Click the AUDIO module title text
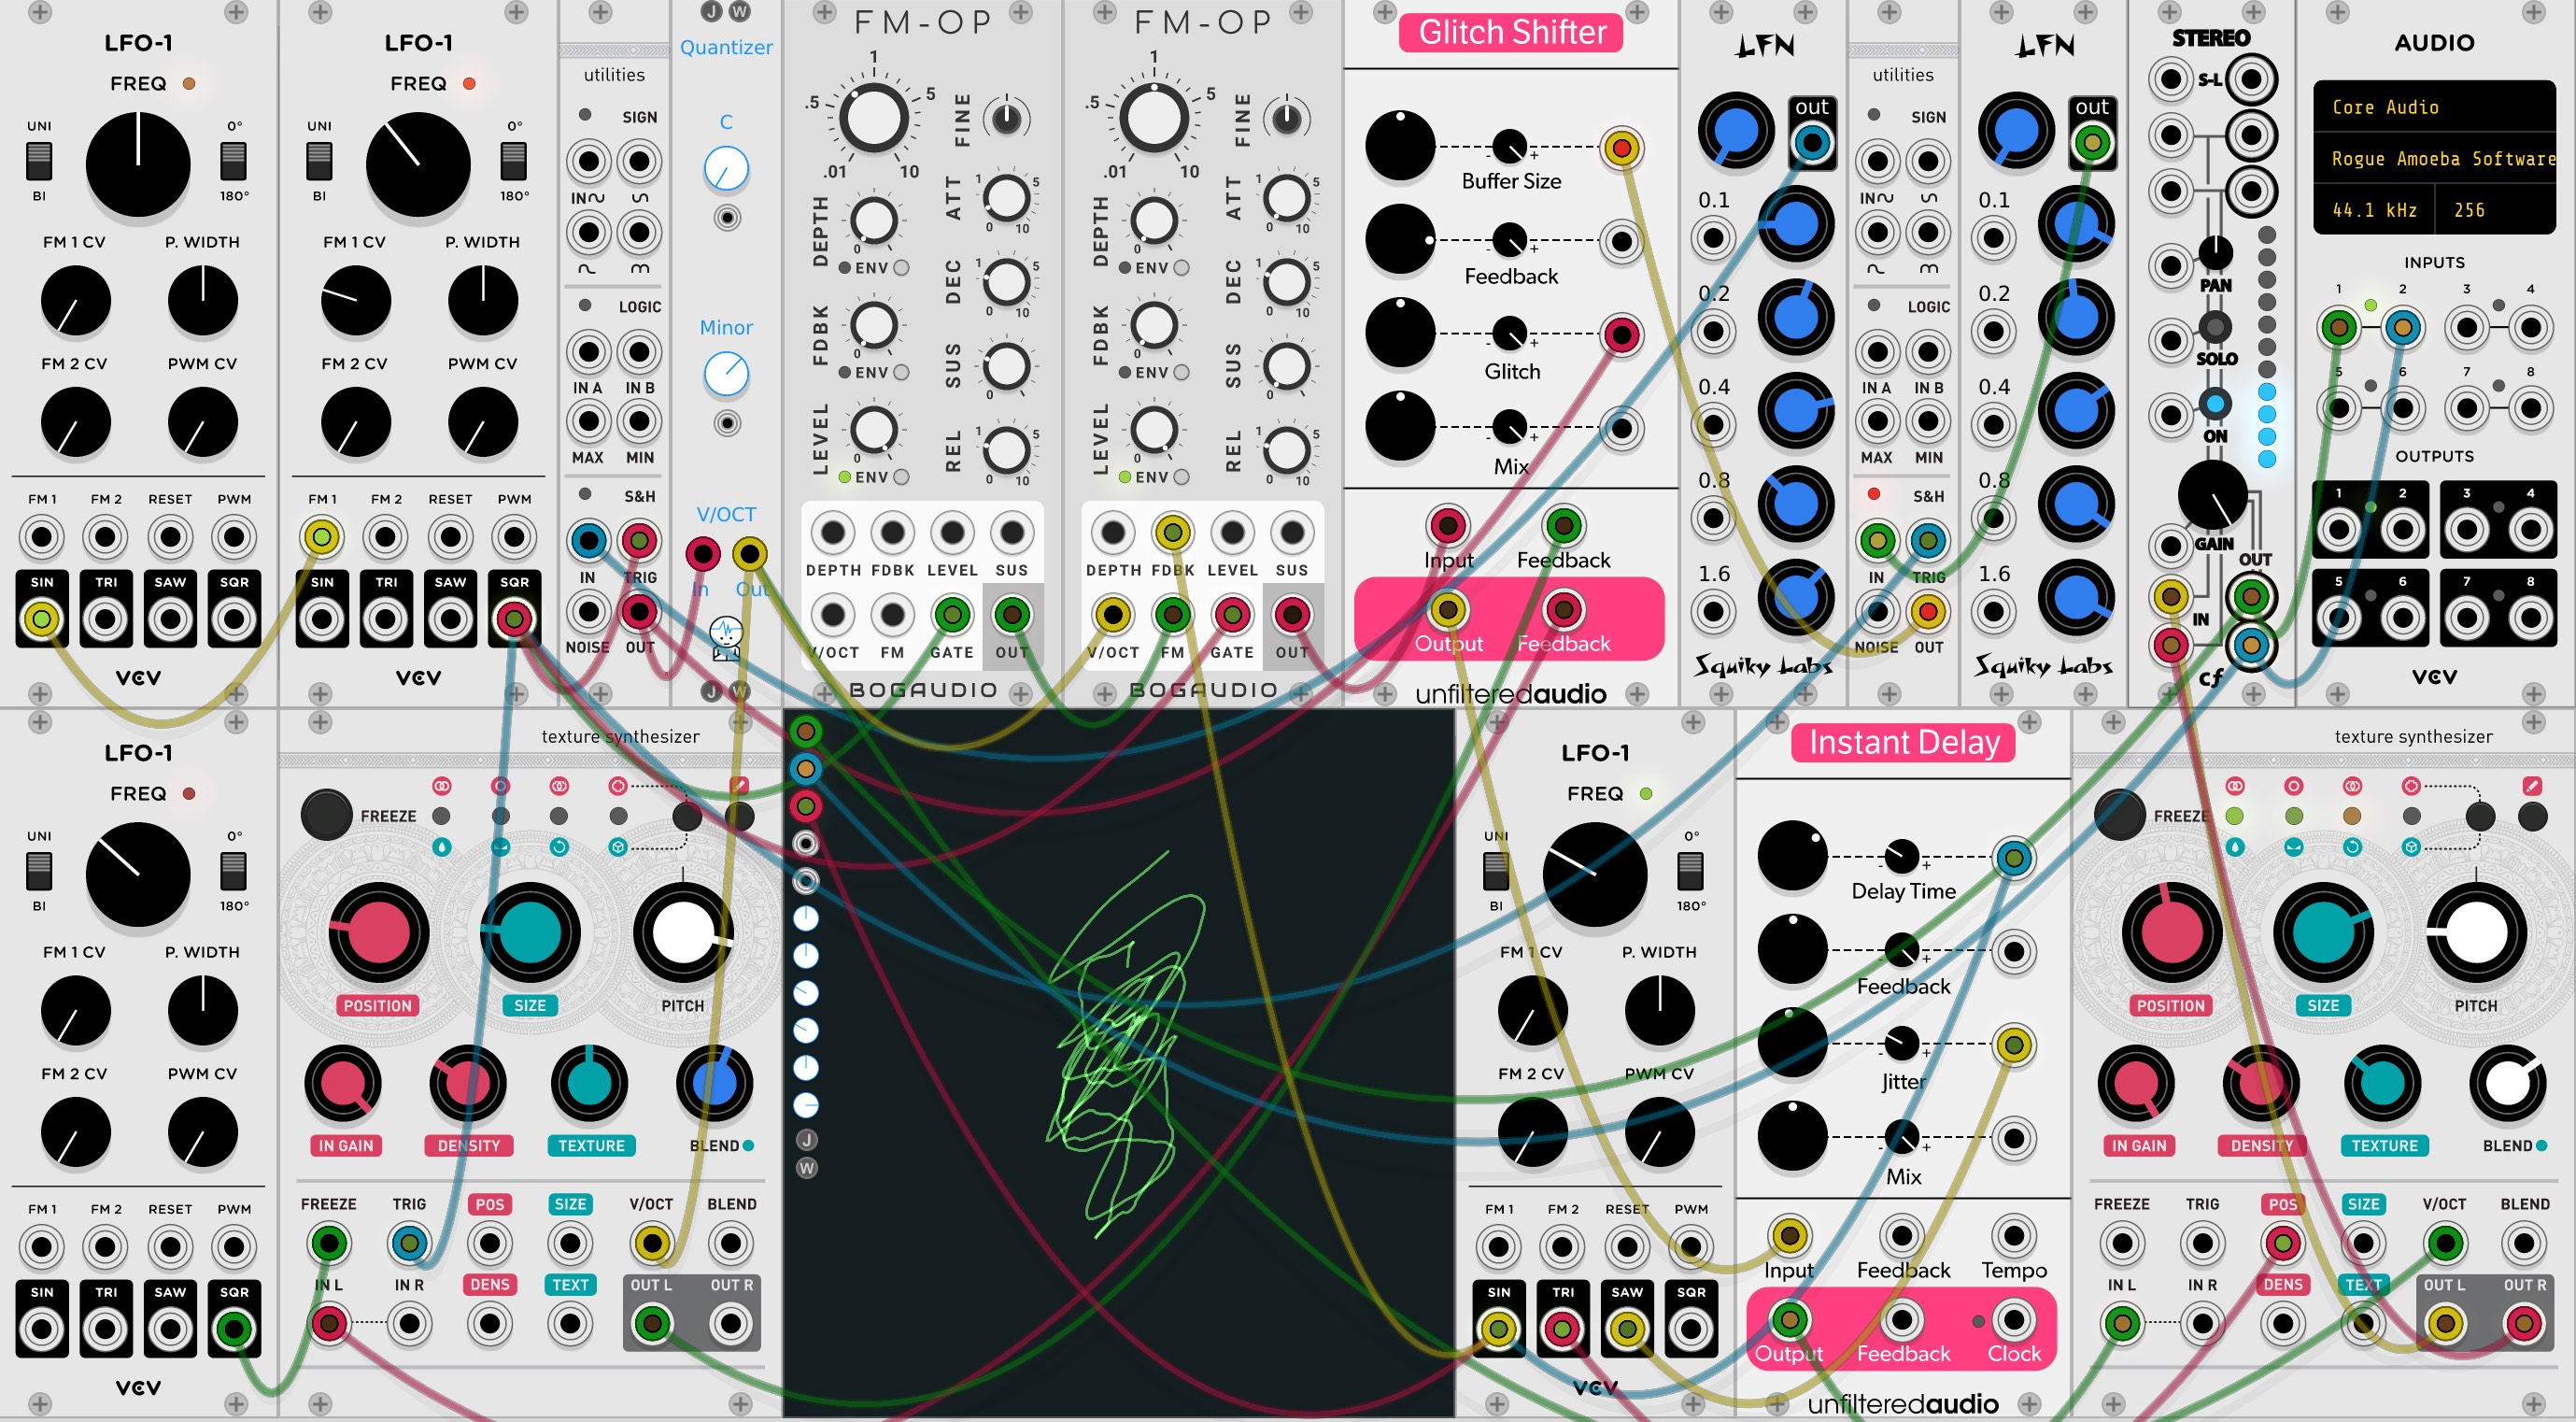The image size is (2576, 1422). coord(2434,43)
